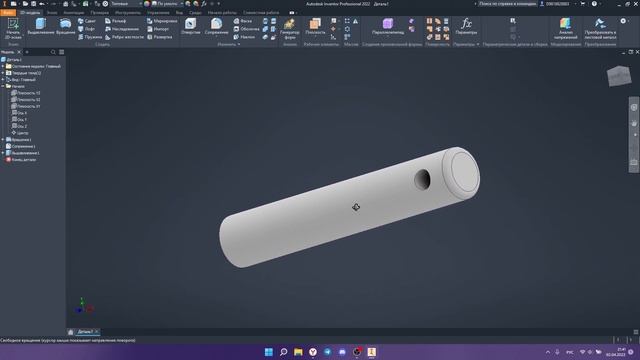Expand the Параметры panel dropdown arrow
Viewport: 640px width, 360px height.
[x=478, y=44]
